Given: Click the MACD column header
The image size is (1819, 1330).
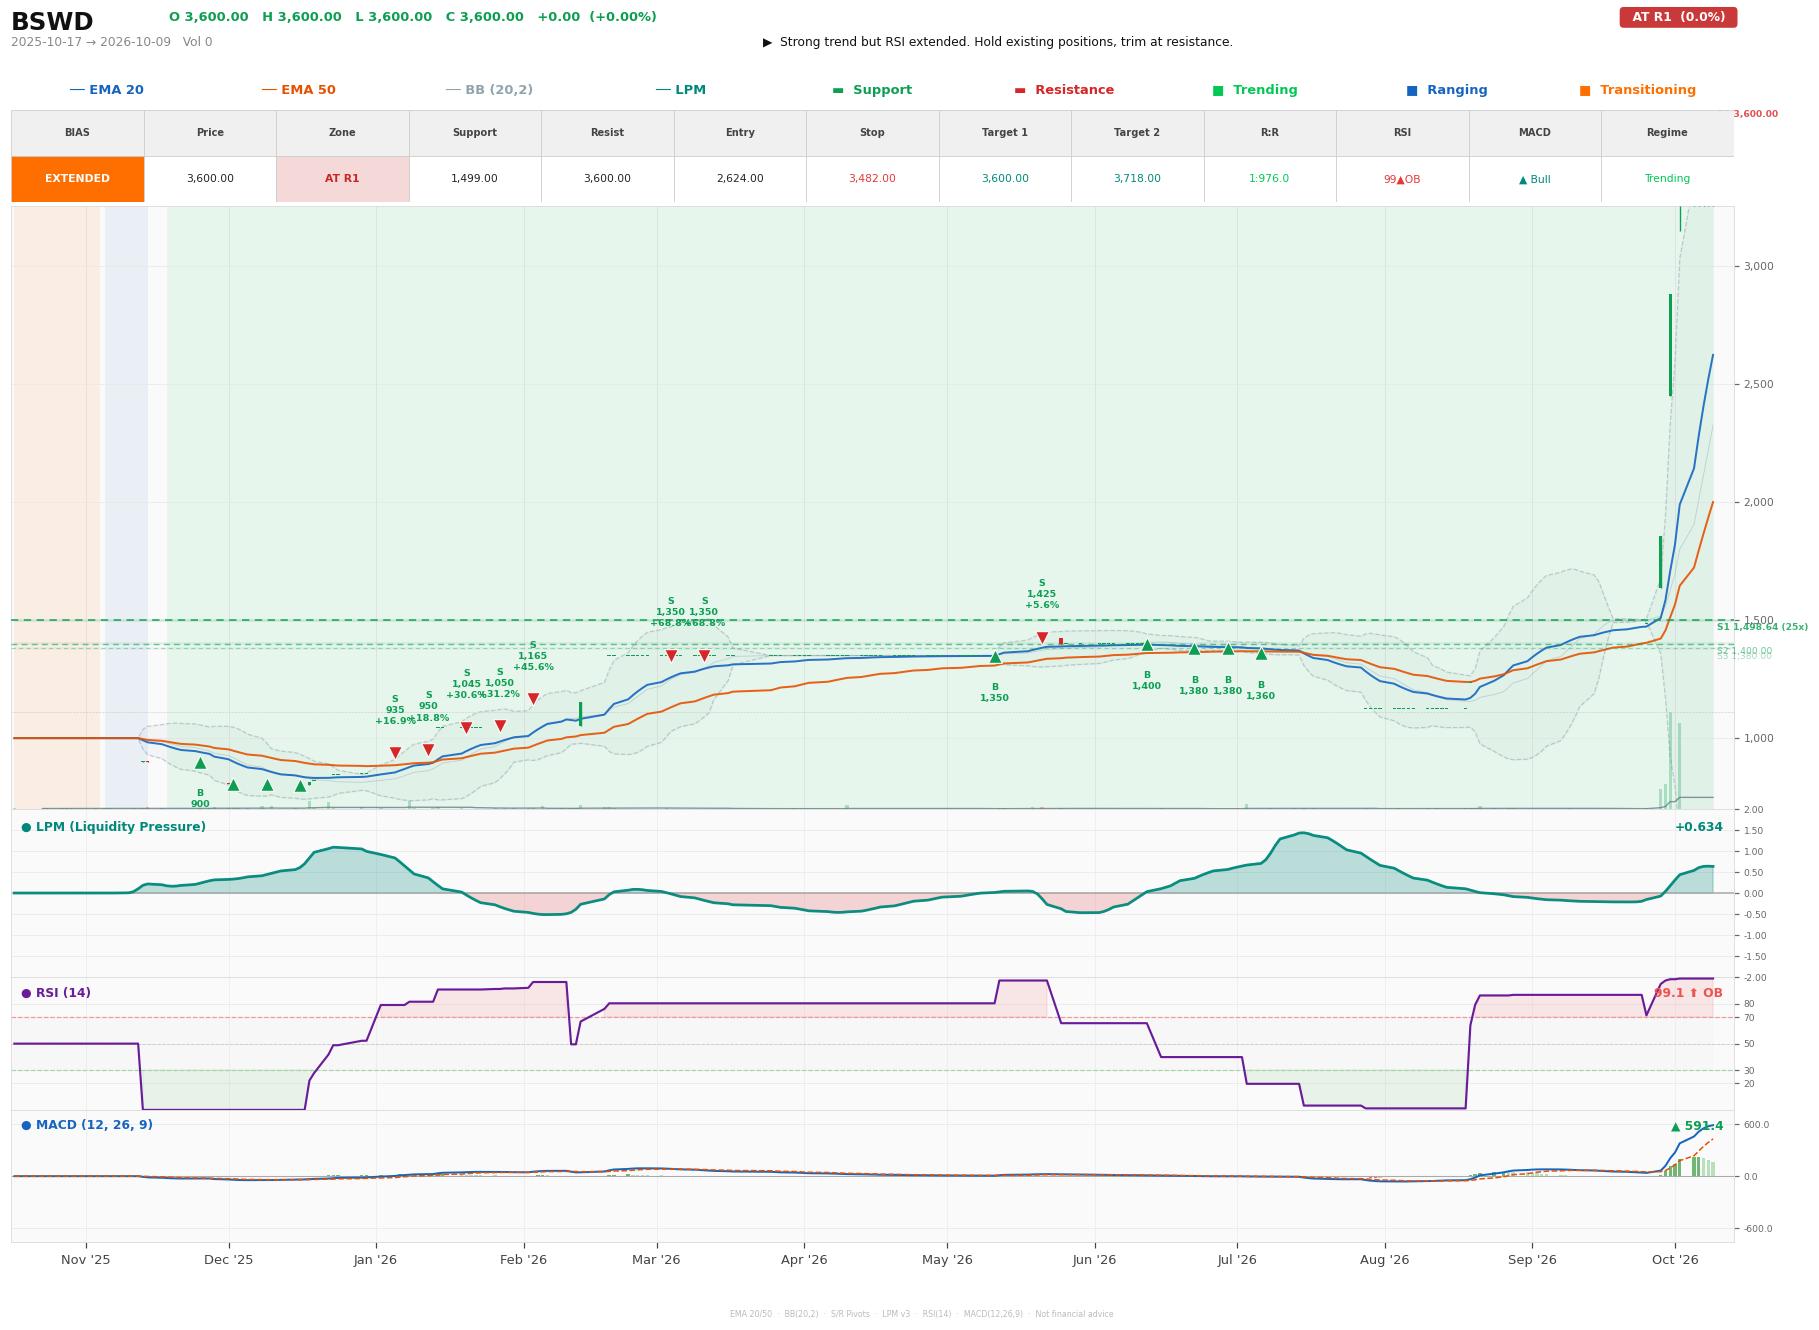Looking at the screenshot, I should 1535,133.
